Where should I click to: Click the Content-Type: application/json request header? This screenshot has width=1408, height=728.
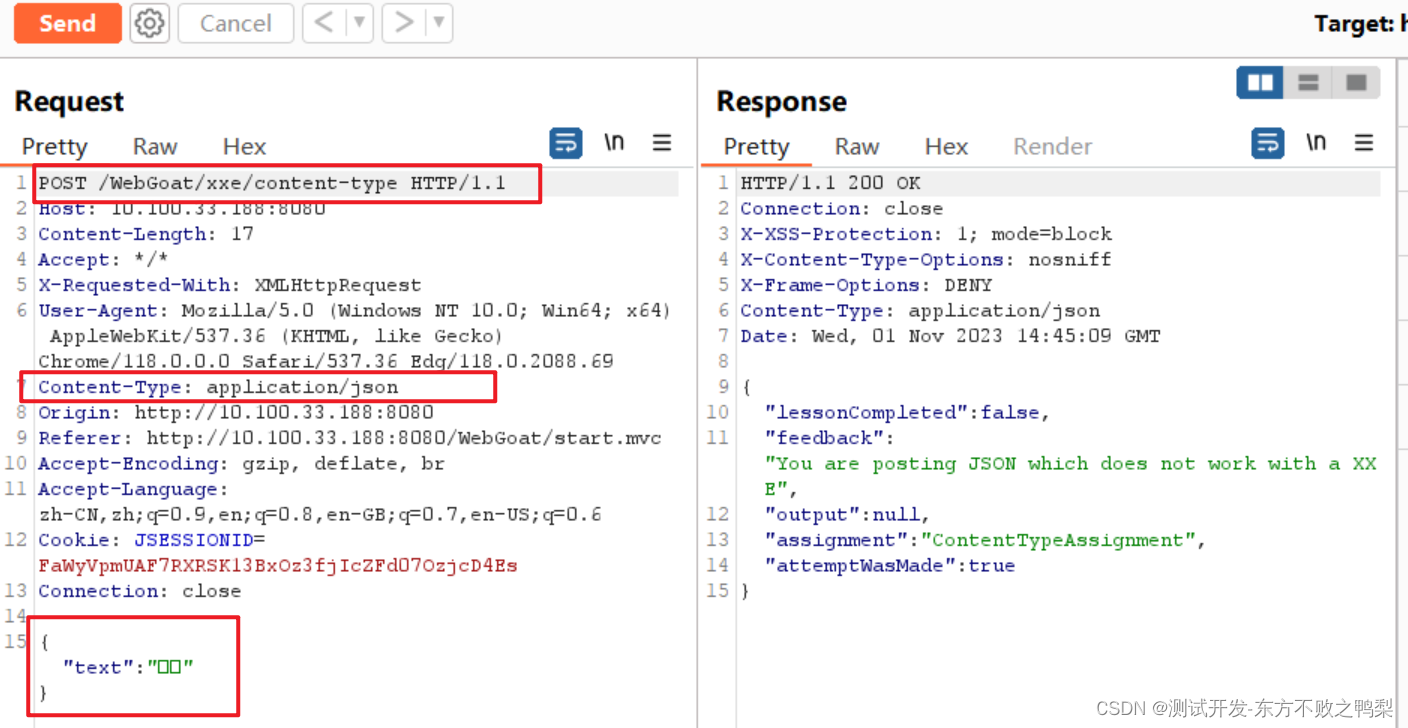[218, 387]
